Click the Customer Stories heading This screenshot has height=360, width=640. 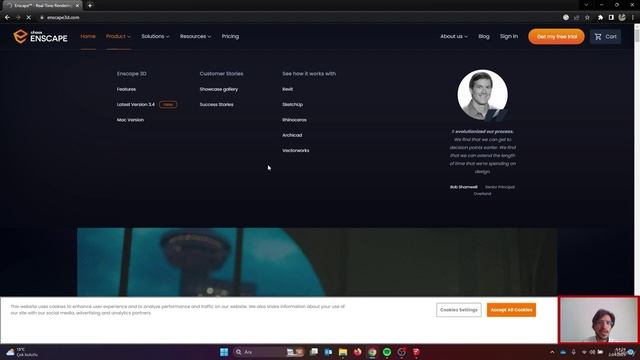(x=221, y=74)
